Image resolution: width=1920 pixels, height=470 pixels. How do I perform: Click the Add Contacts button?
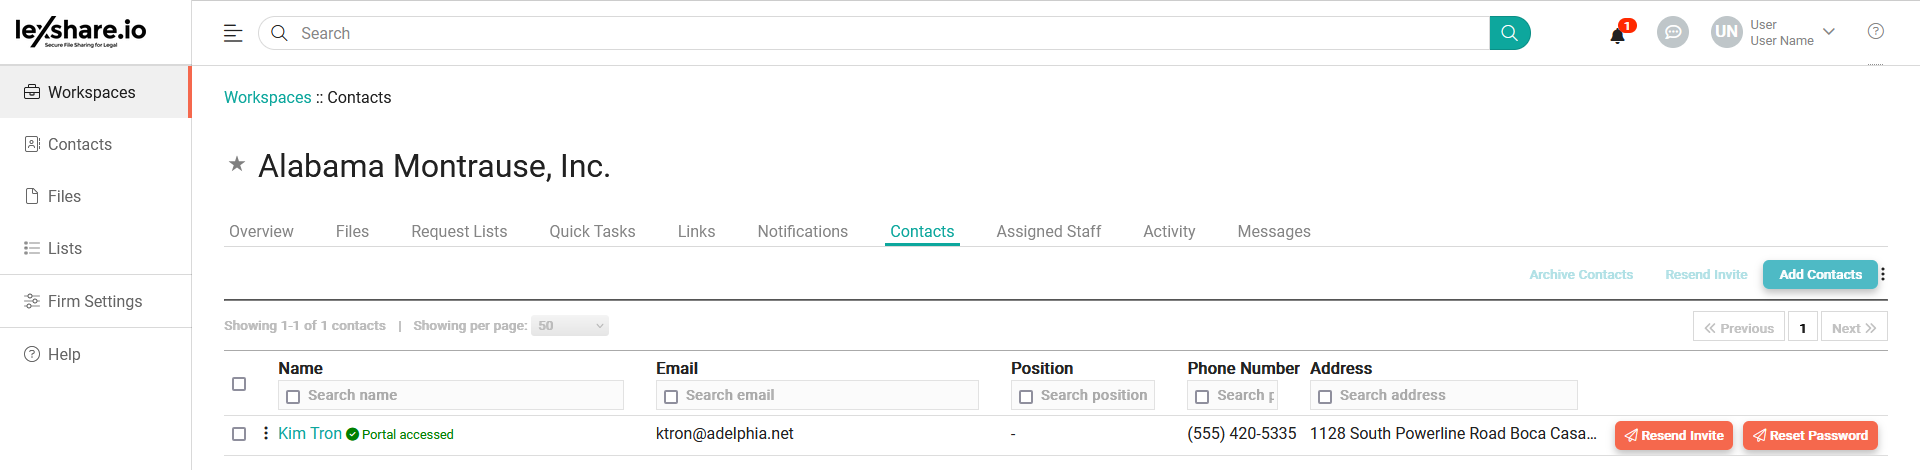1819,274
